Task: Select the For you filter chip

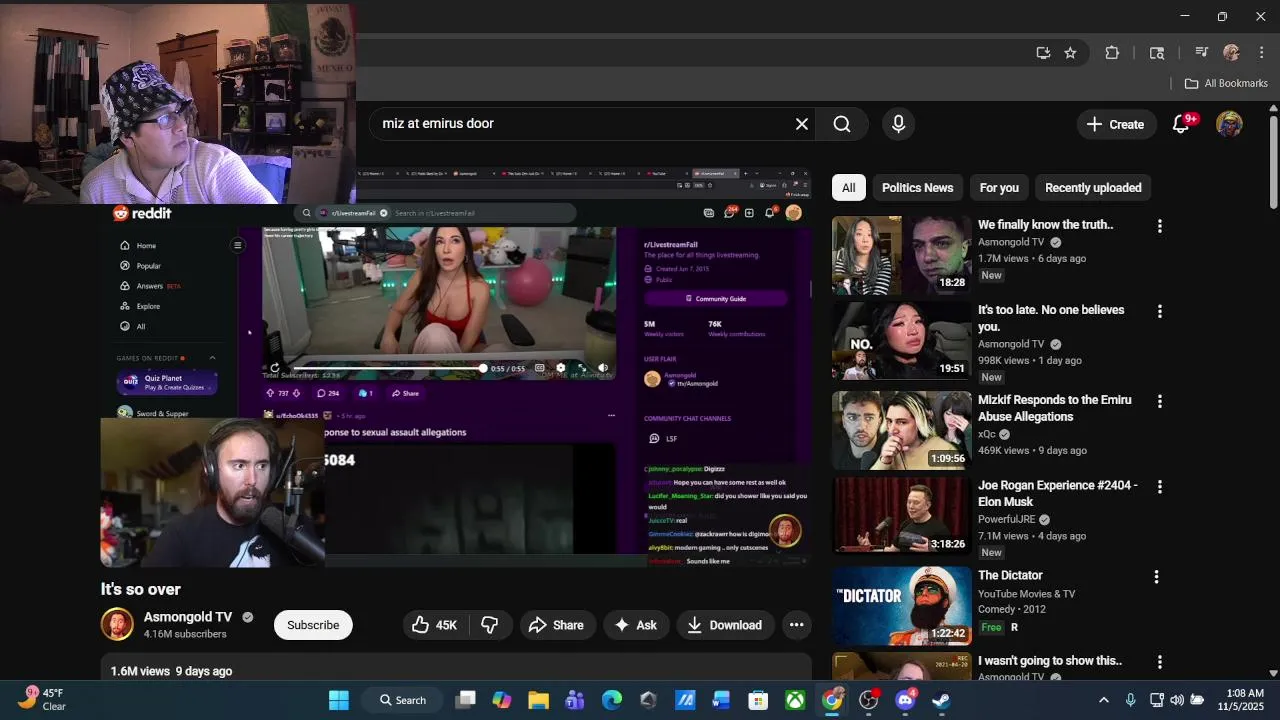Action: [x=999, y=188]
